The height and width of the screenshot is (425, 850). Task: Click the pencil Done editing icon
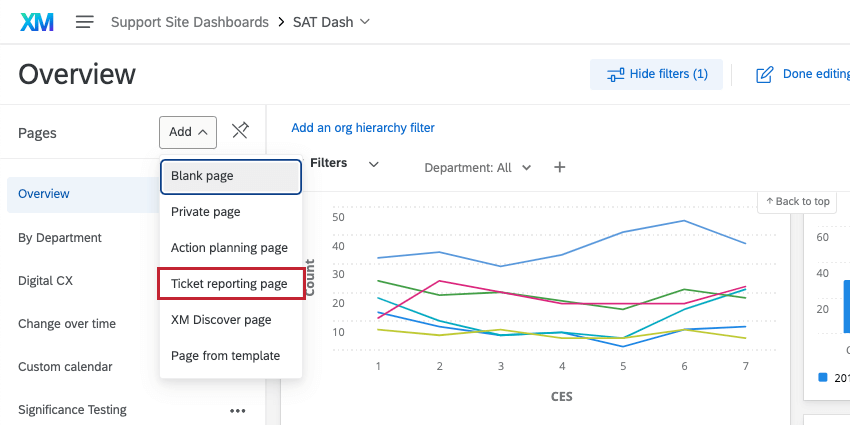point(765,75)
